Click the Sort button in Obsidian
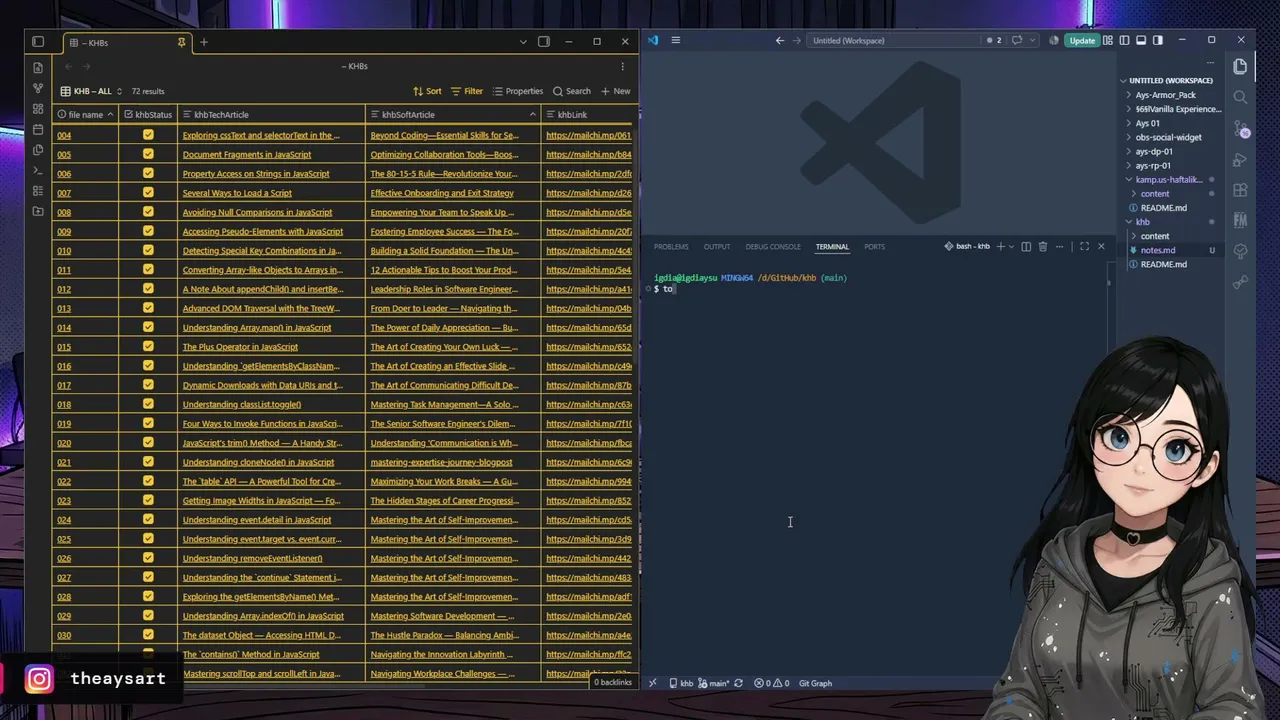 427,91
